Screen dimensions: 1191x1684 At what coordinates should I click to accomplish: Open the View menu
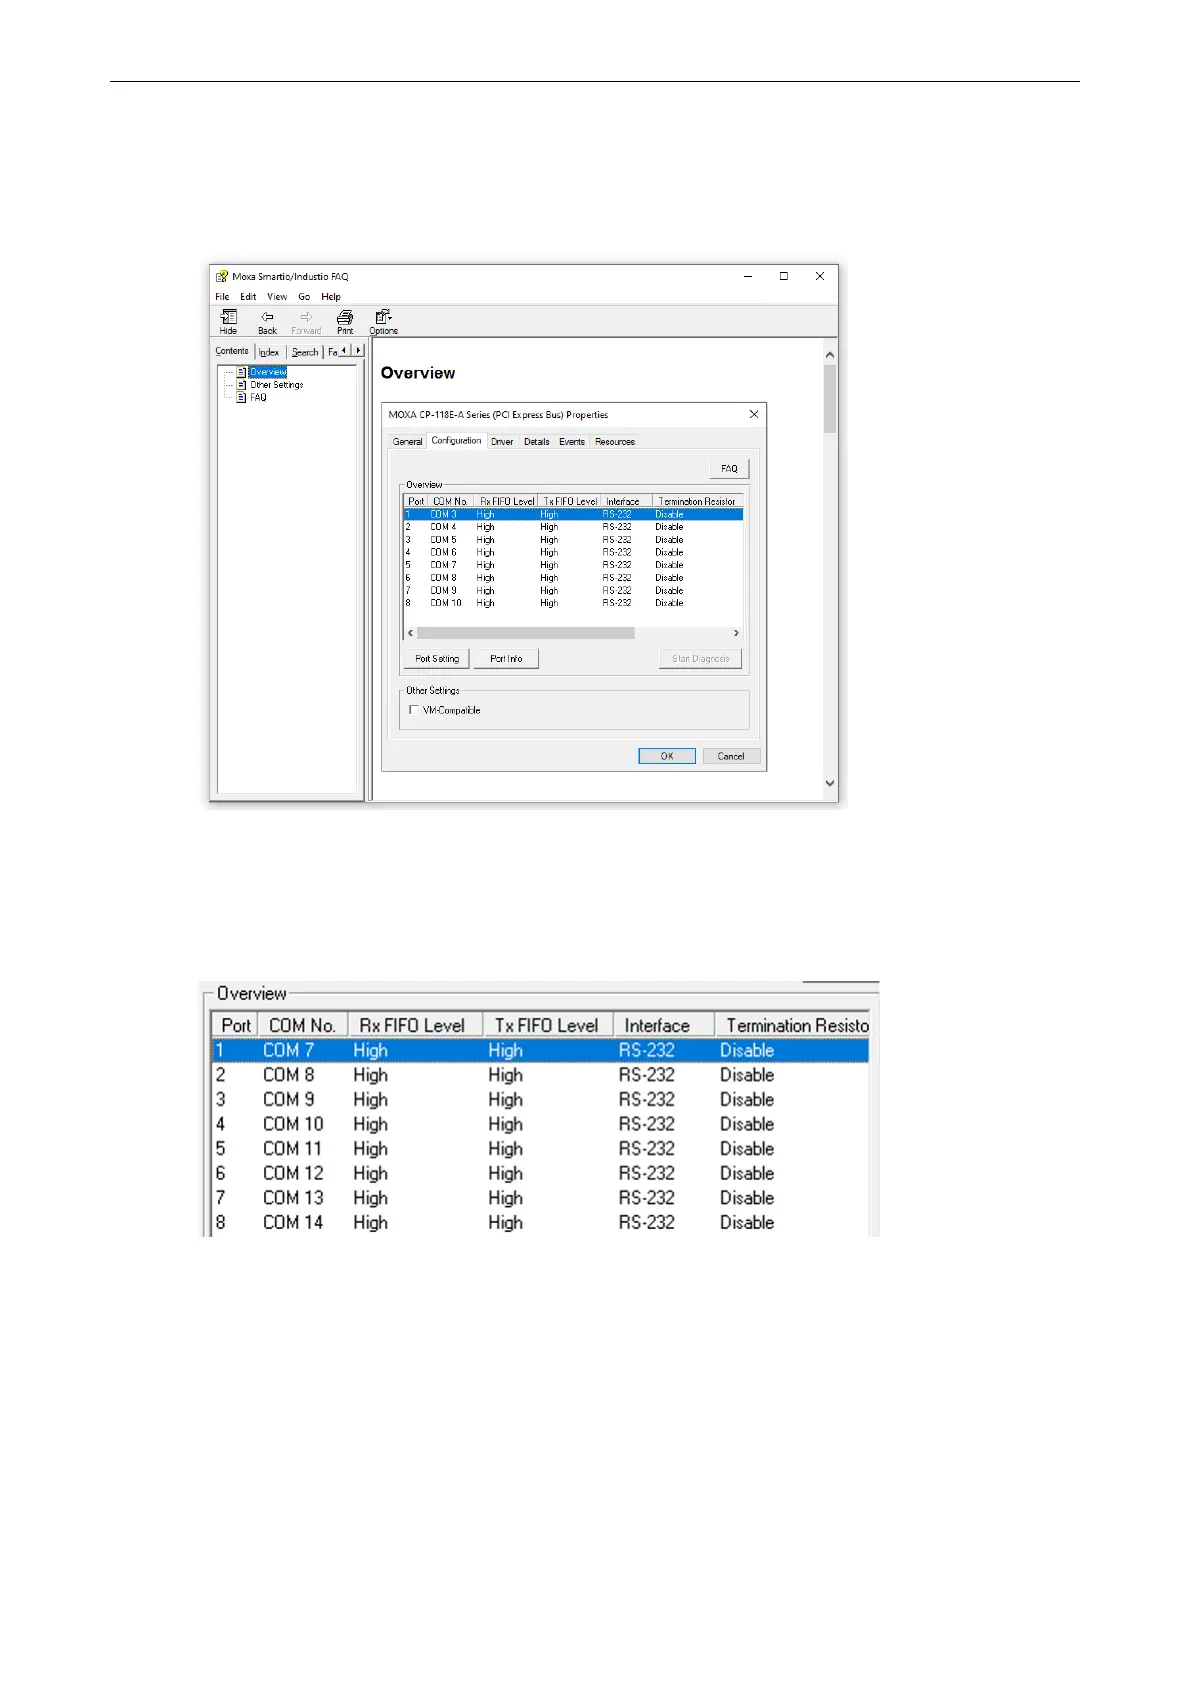coord(277,297)
